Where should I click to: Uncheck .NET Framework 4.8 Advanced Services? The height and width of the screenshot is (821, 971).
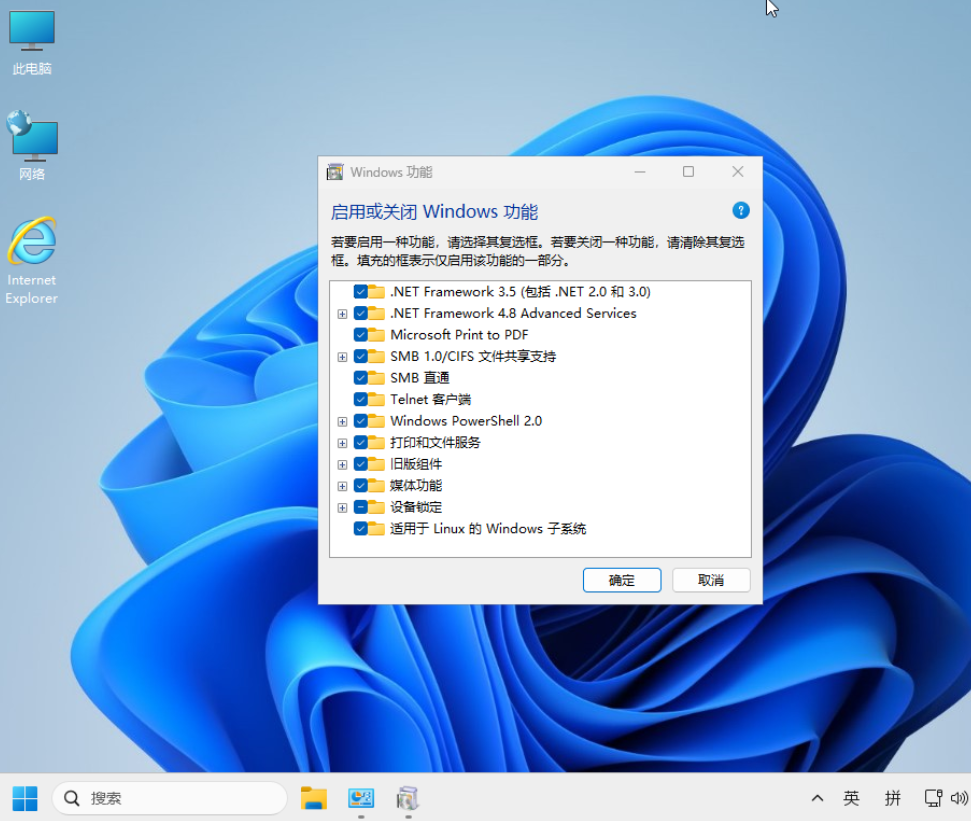point(360,313)
